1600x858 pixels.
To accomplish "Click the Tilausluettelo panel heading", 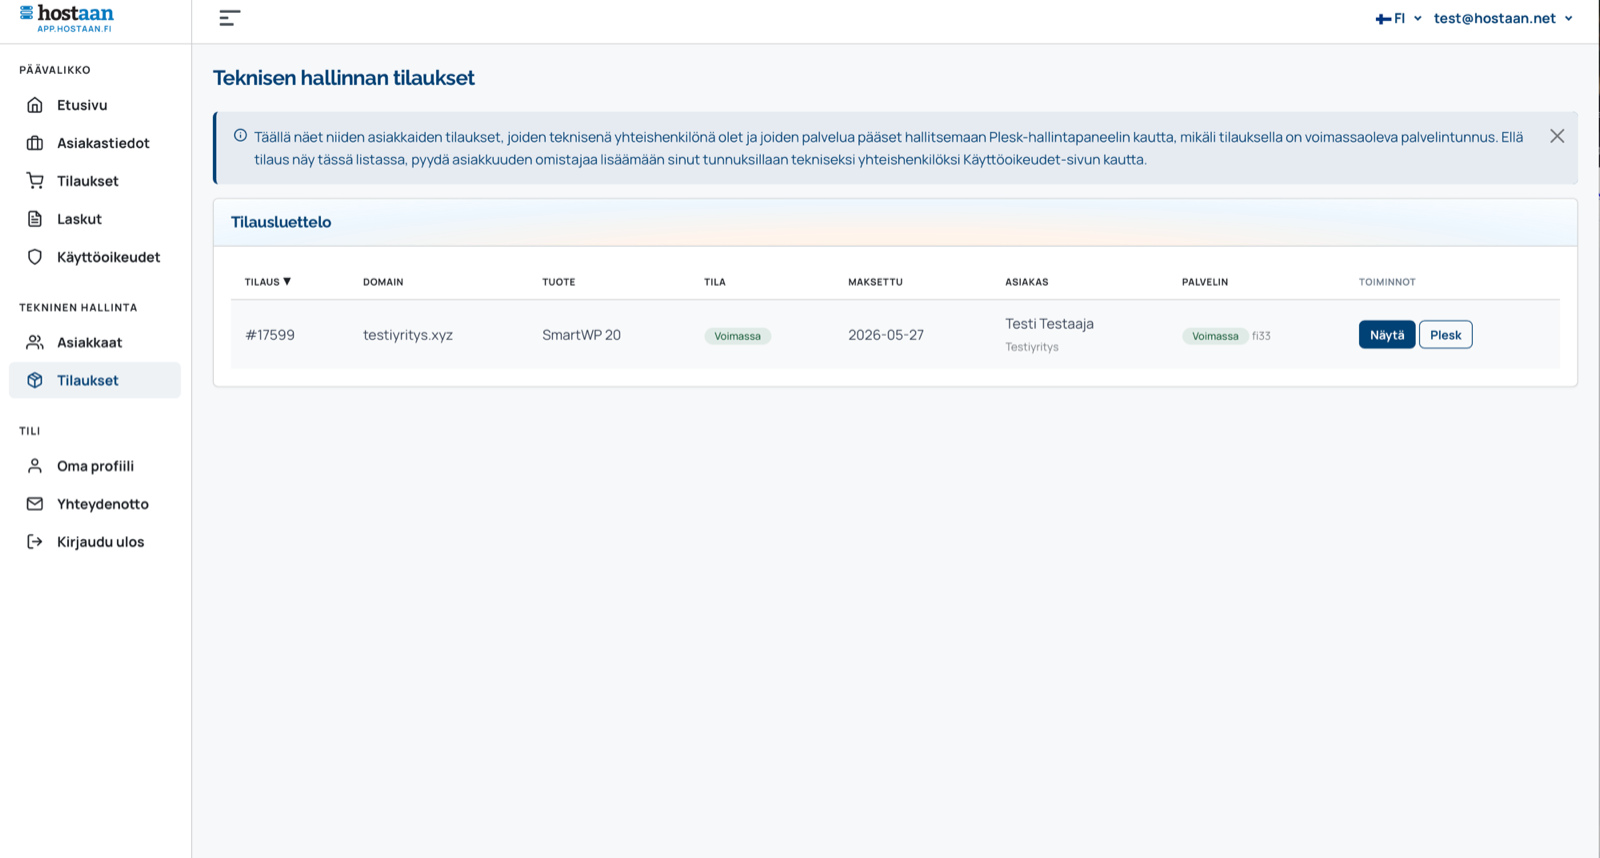I will click(281, 222).
